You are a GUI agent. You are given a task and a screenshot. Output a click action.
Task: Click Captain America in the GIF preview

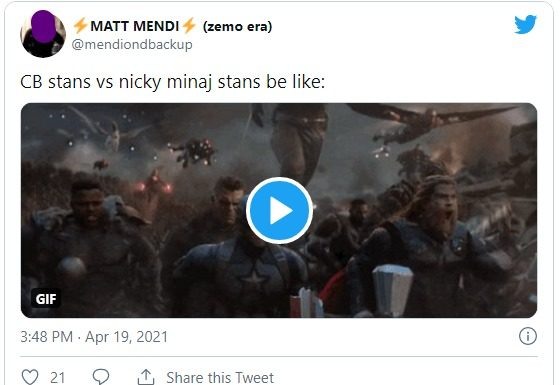tap(239, 261)
